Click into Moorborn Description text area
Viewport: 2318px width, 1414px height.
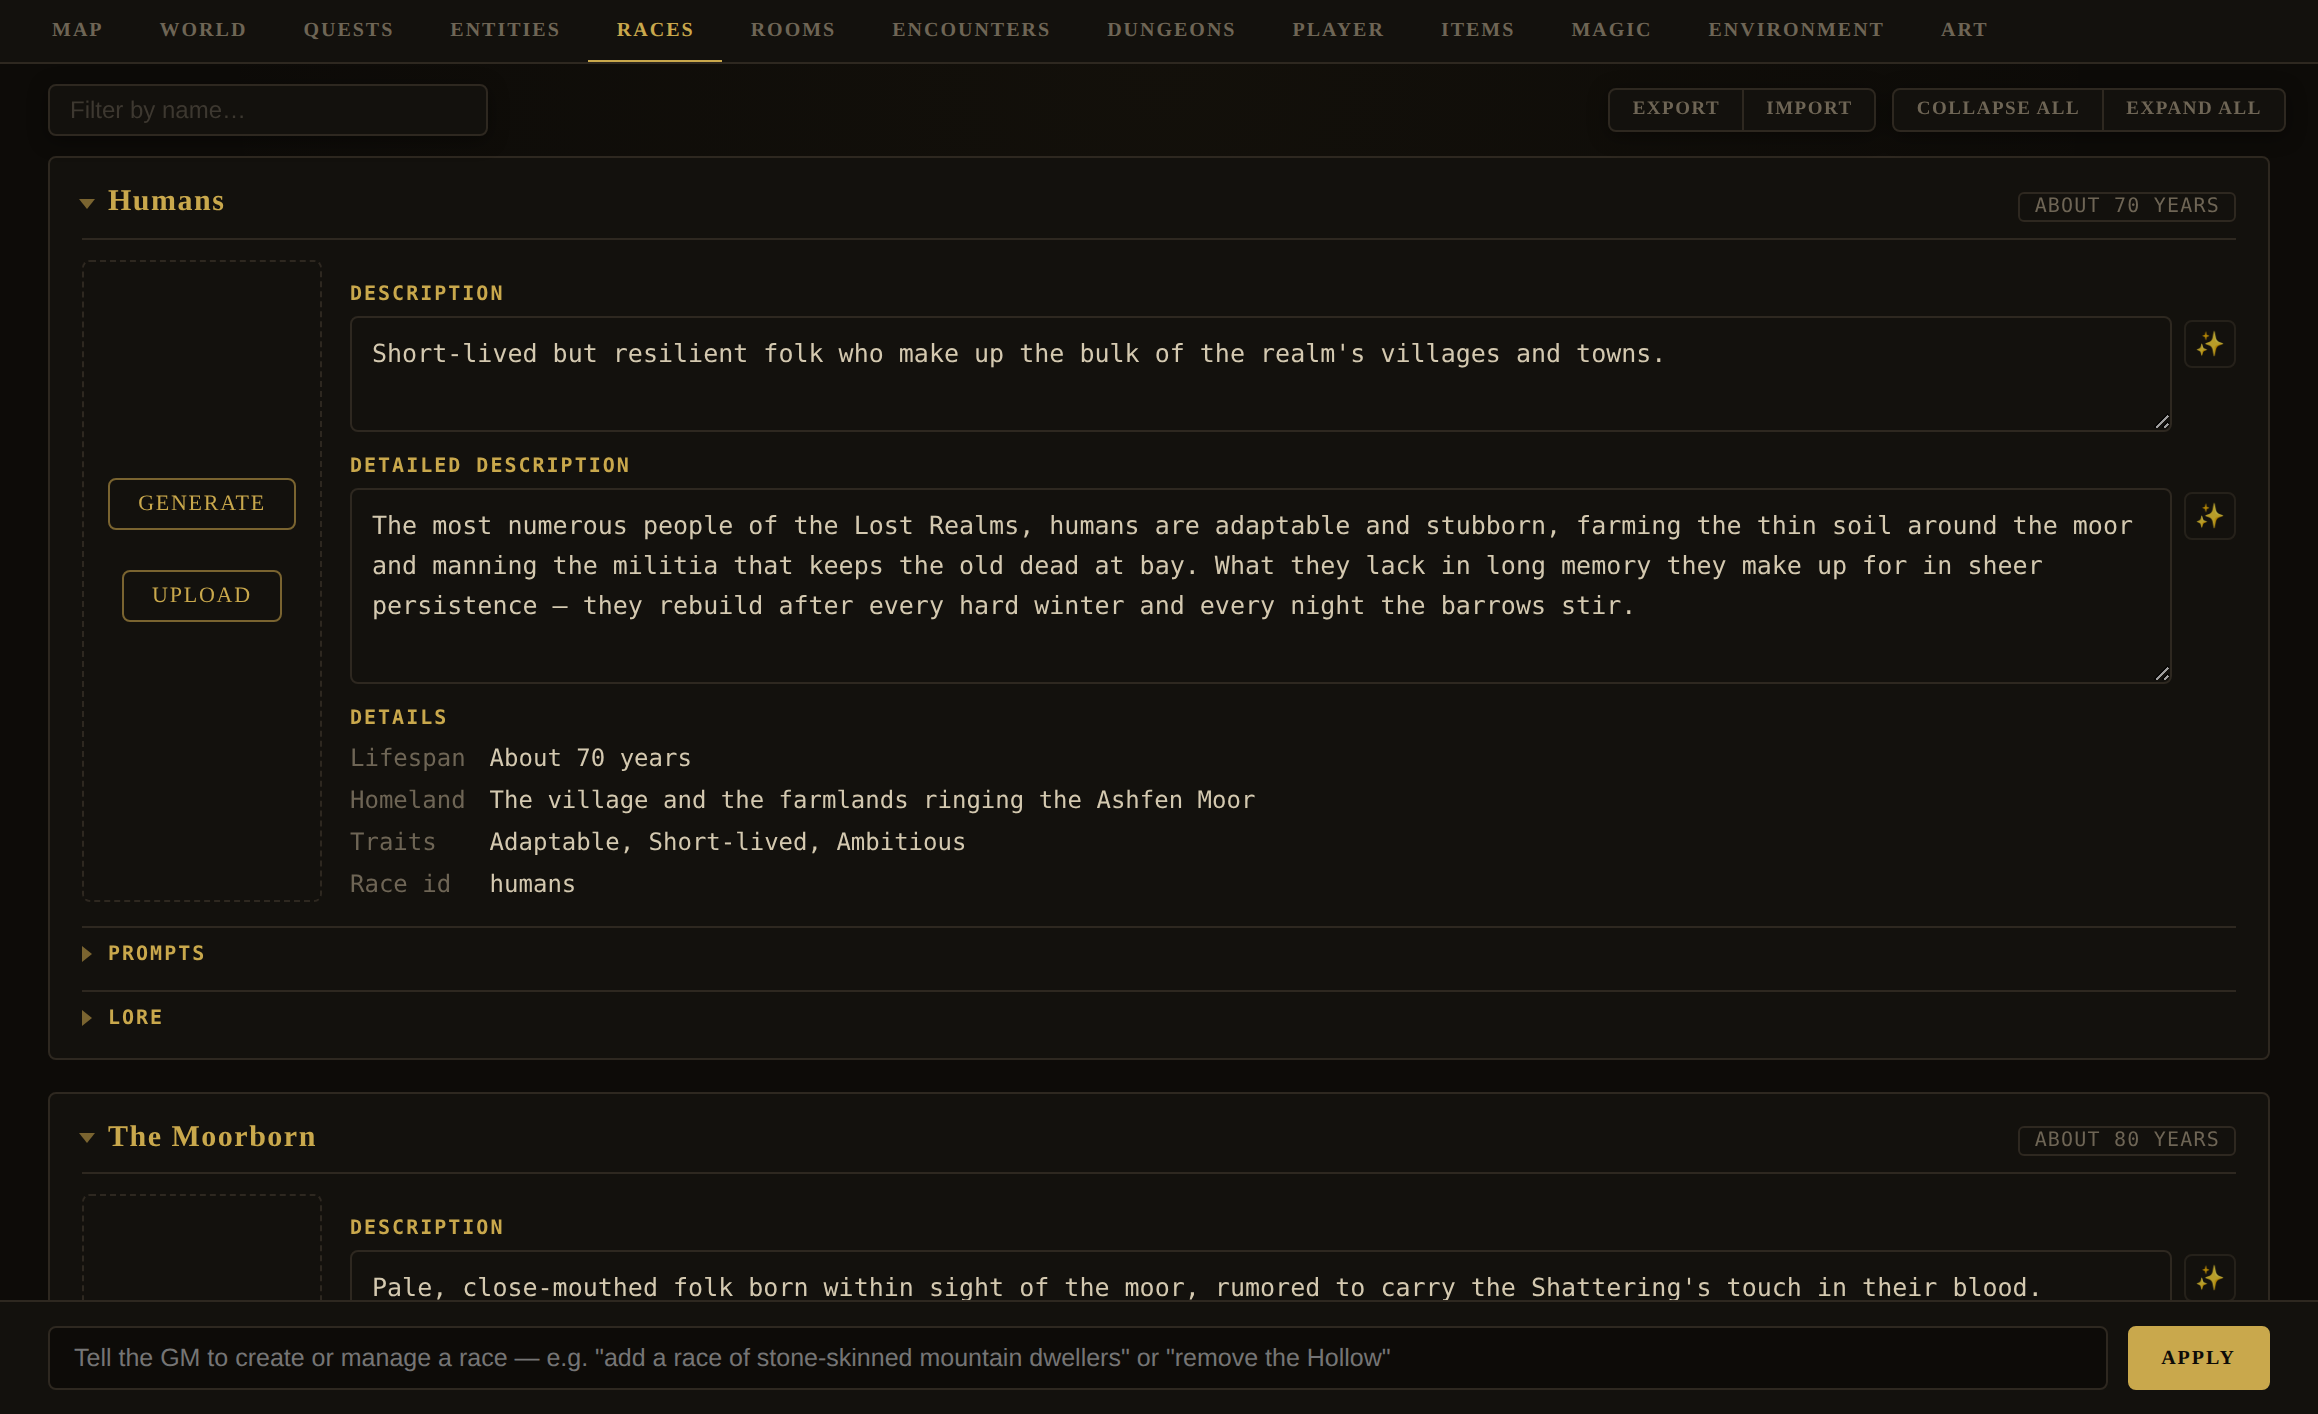click(x=1260, y=1276)
